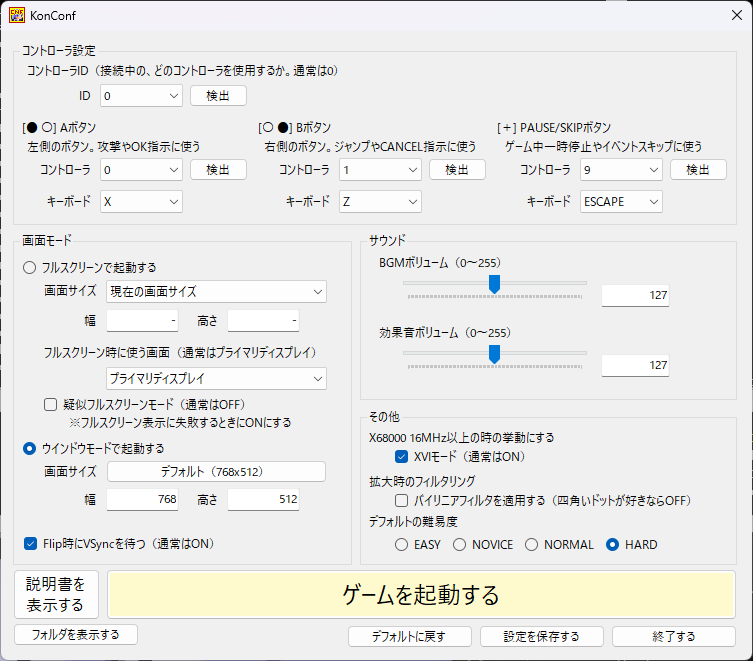Click the large ゲームを起動する launch button
Viewport: 753px width, 661px height.
(421, 595)
